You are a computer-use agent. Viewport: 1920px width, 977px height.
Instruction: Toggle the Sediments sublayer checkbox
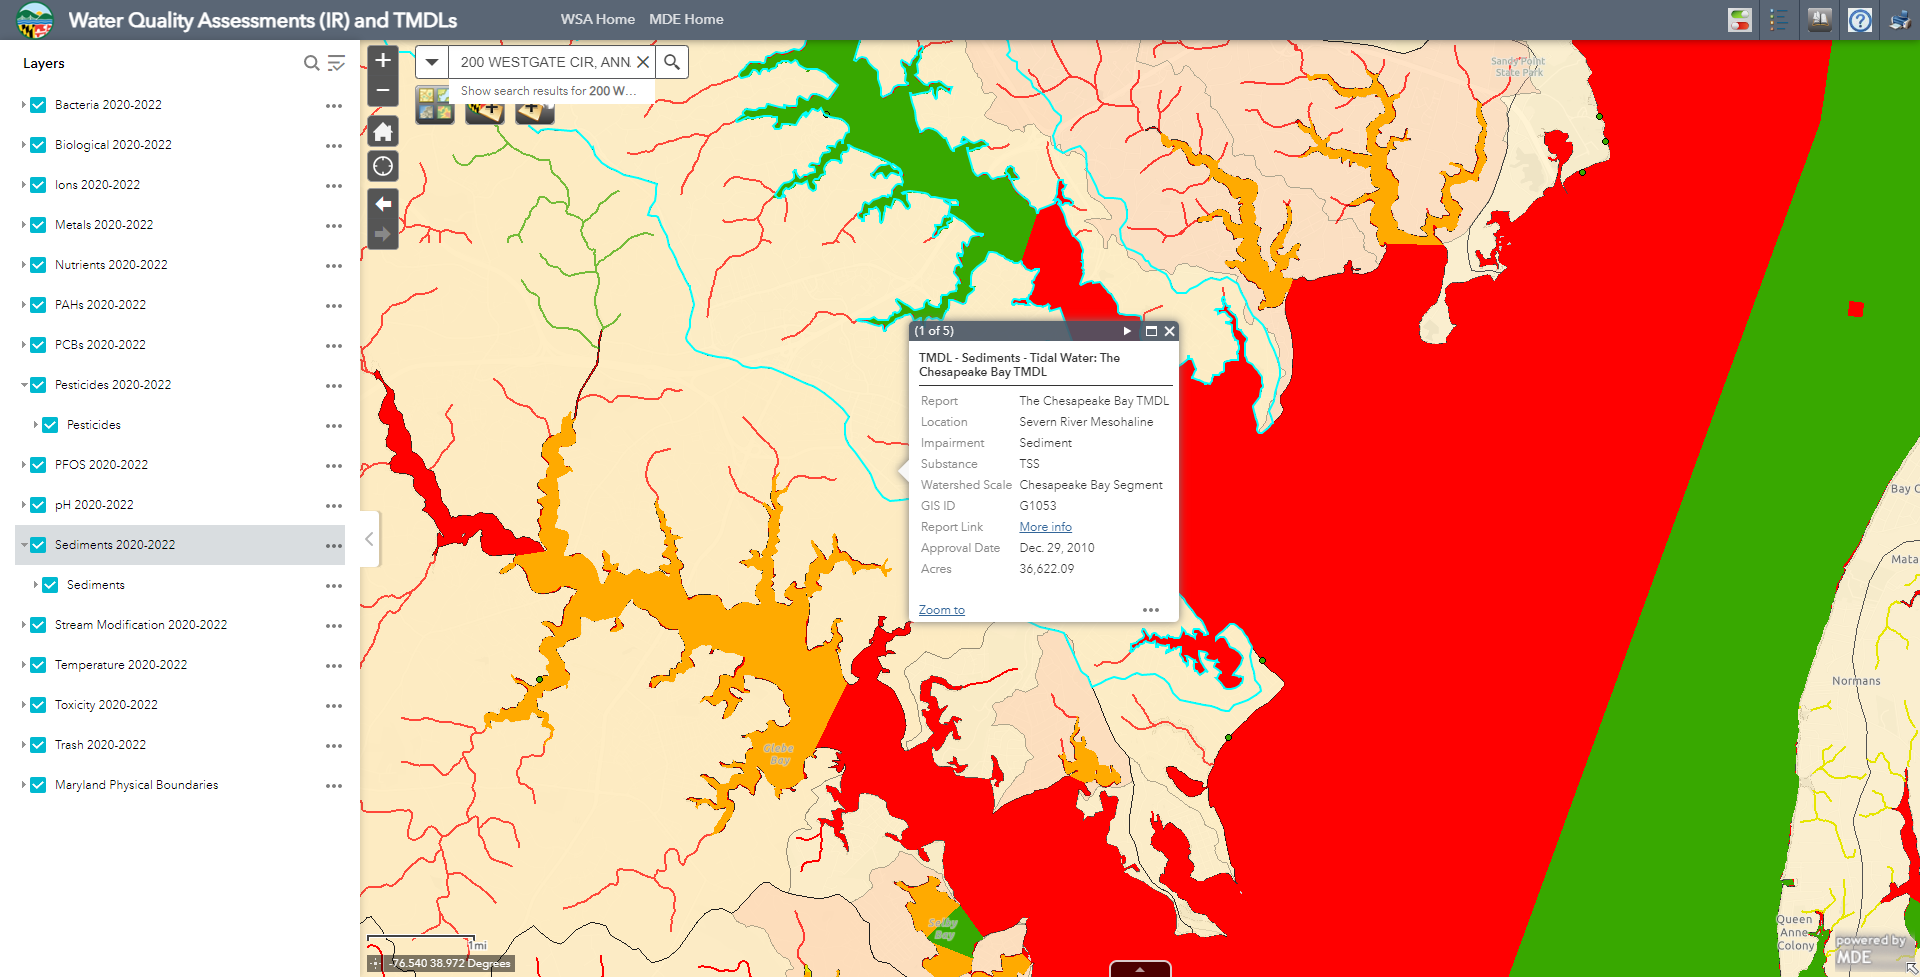pyautogui.click(x=50, y=585)
